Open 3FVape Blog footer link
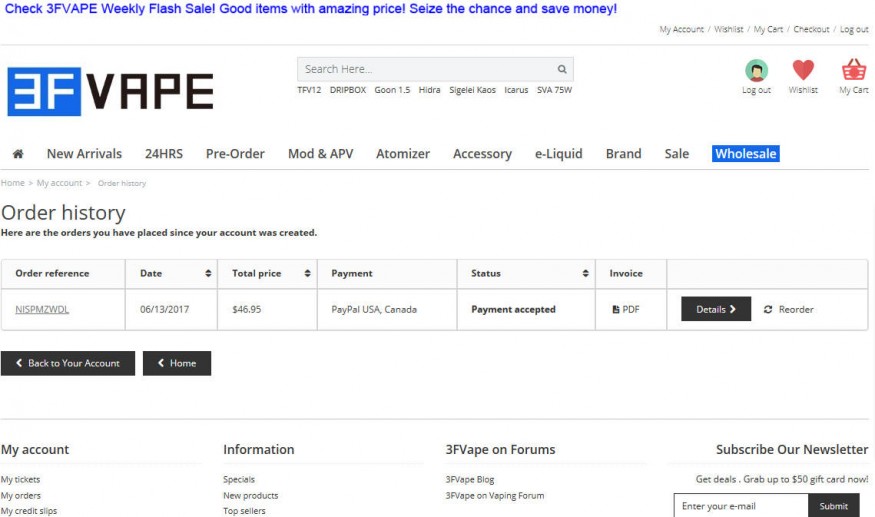This screenshot has width=875, height=517. [470, 480]
